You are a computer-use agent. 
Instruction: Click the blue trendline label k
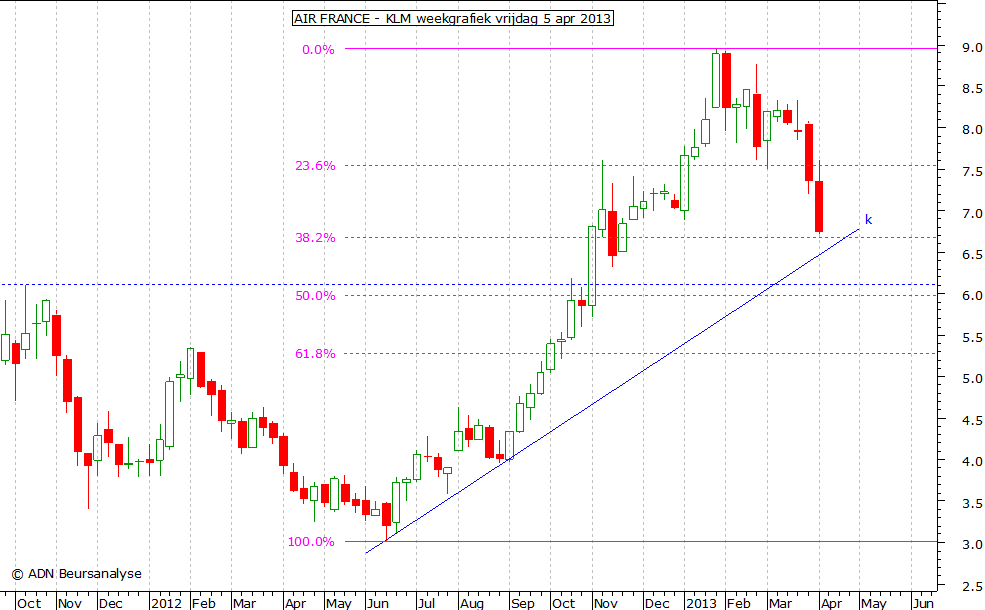[868, 219]
